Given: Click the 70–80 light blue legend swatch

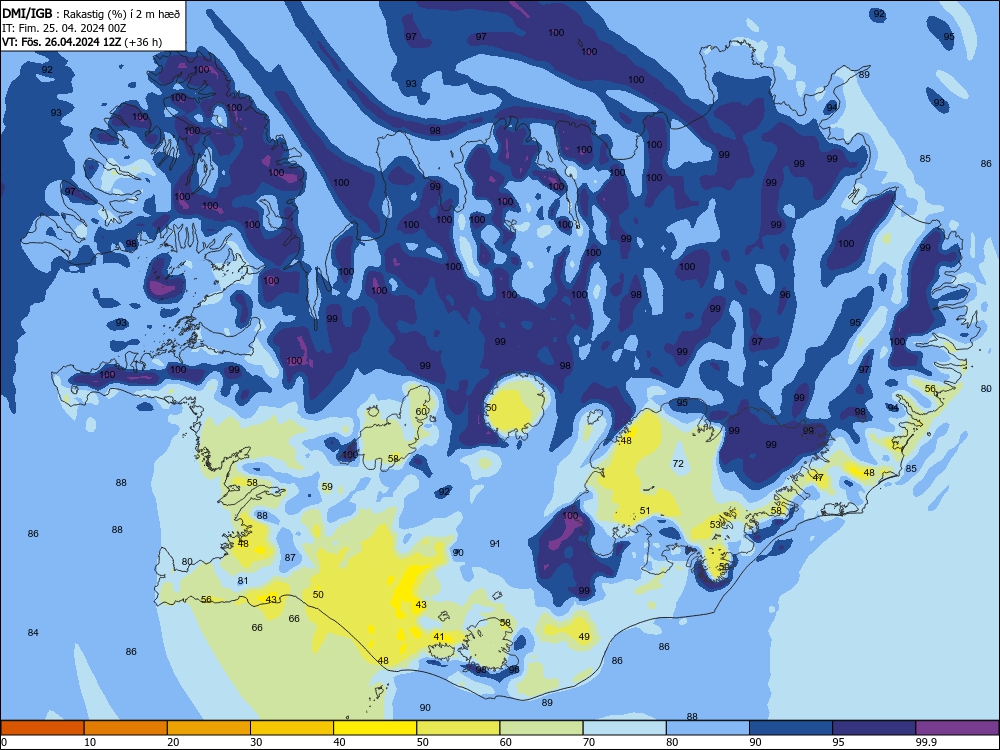Looking at the screenshot, I should [624, 728].
